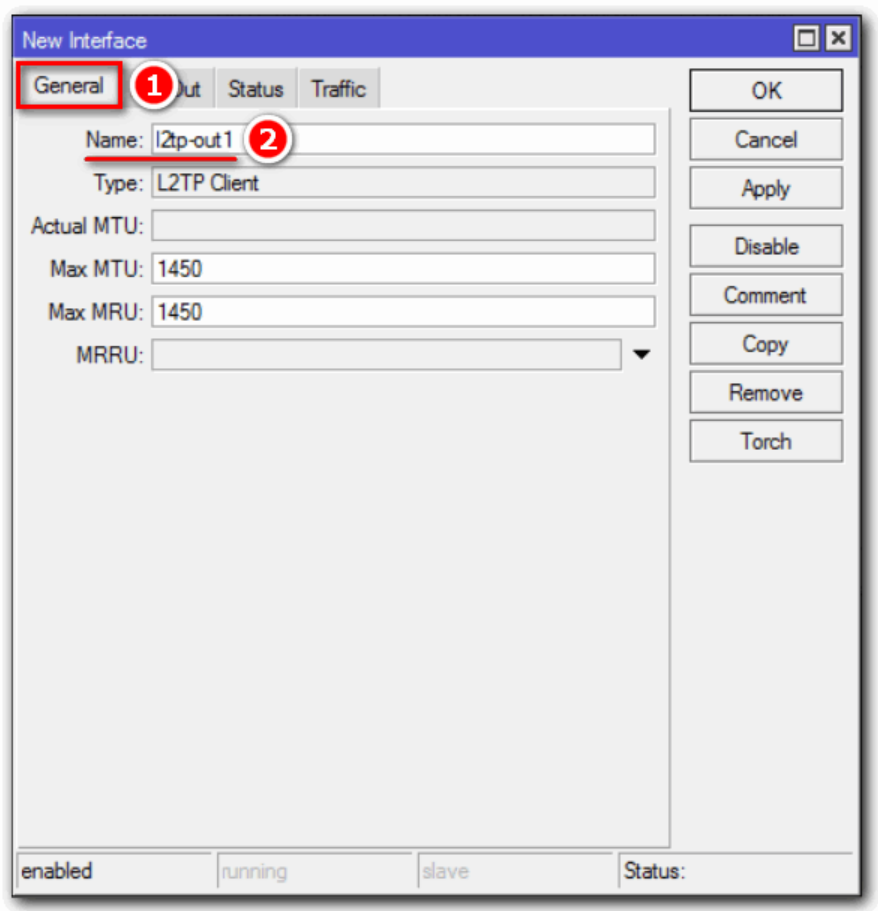The height and width of the screenshot is (911, 878).
Task: Remove the interface
Action: [x=765, y=393]
